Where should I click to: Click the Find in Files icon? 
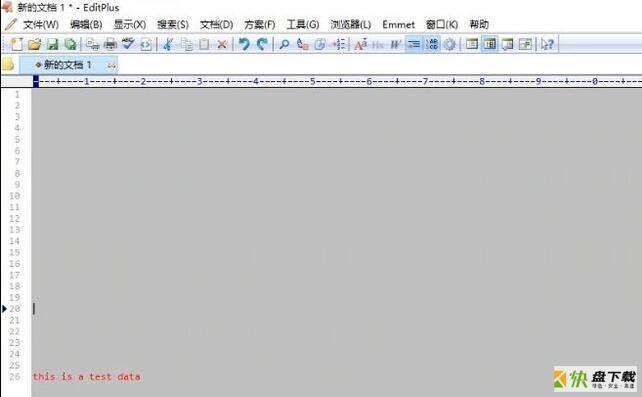[320, 44]
